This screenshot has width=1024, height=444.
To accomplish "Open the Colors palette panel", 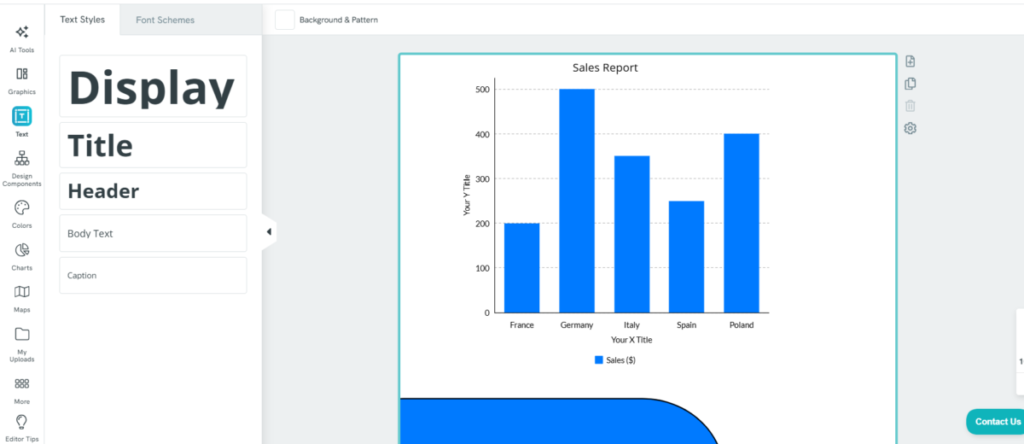I will (21, 212).
